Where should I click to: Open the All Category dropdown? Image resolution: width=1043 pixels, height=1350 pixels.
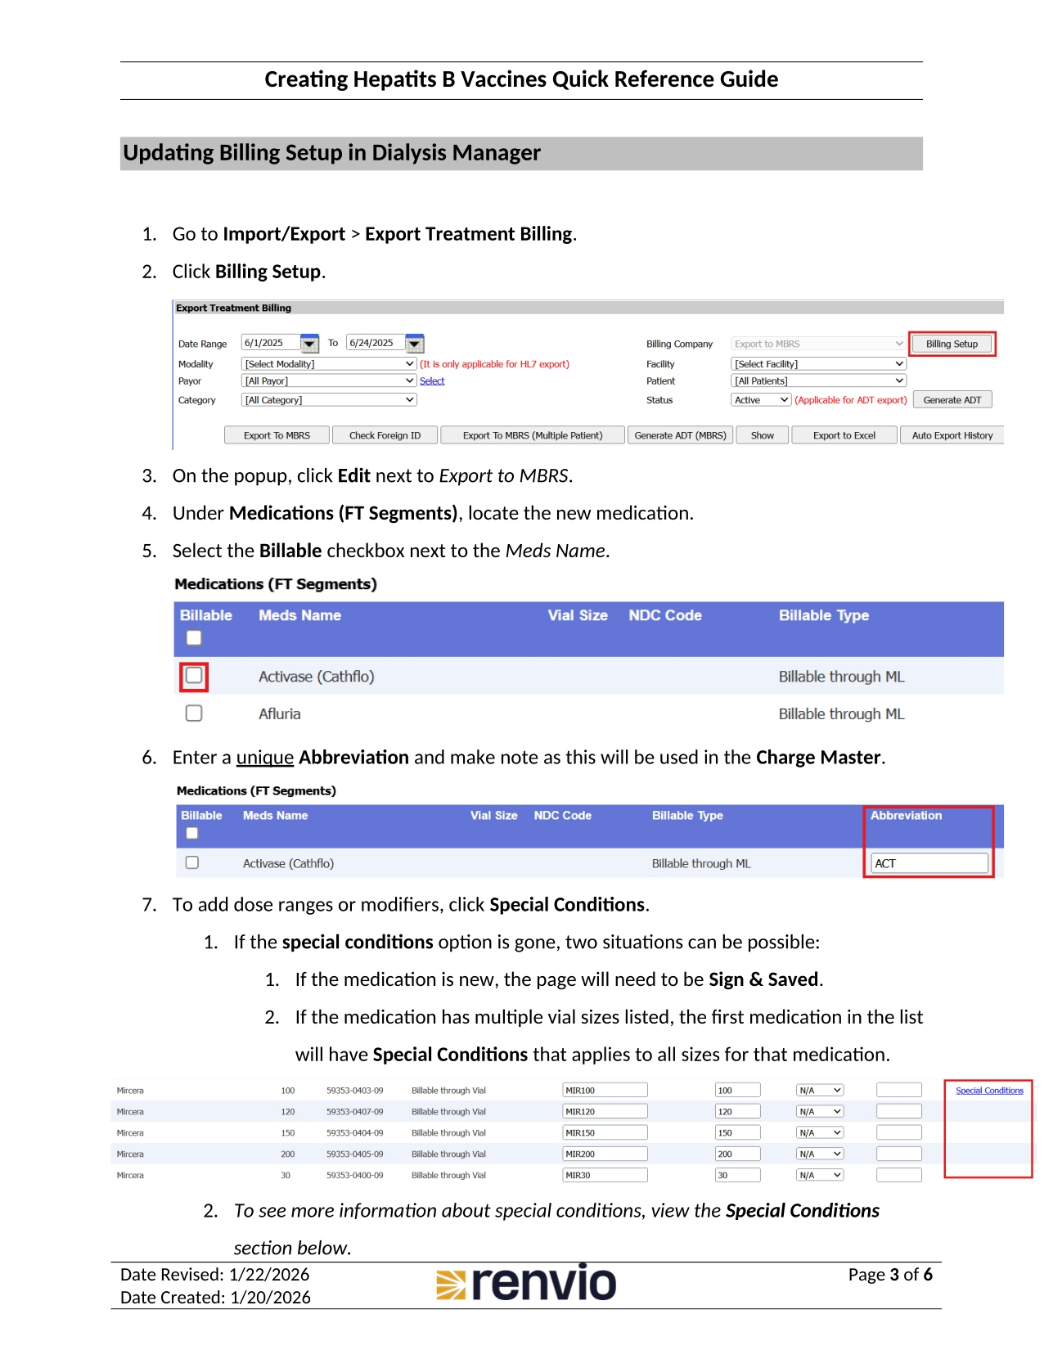click(x=329, y=400)
